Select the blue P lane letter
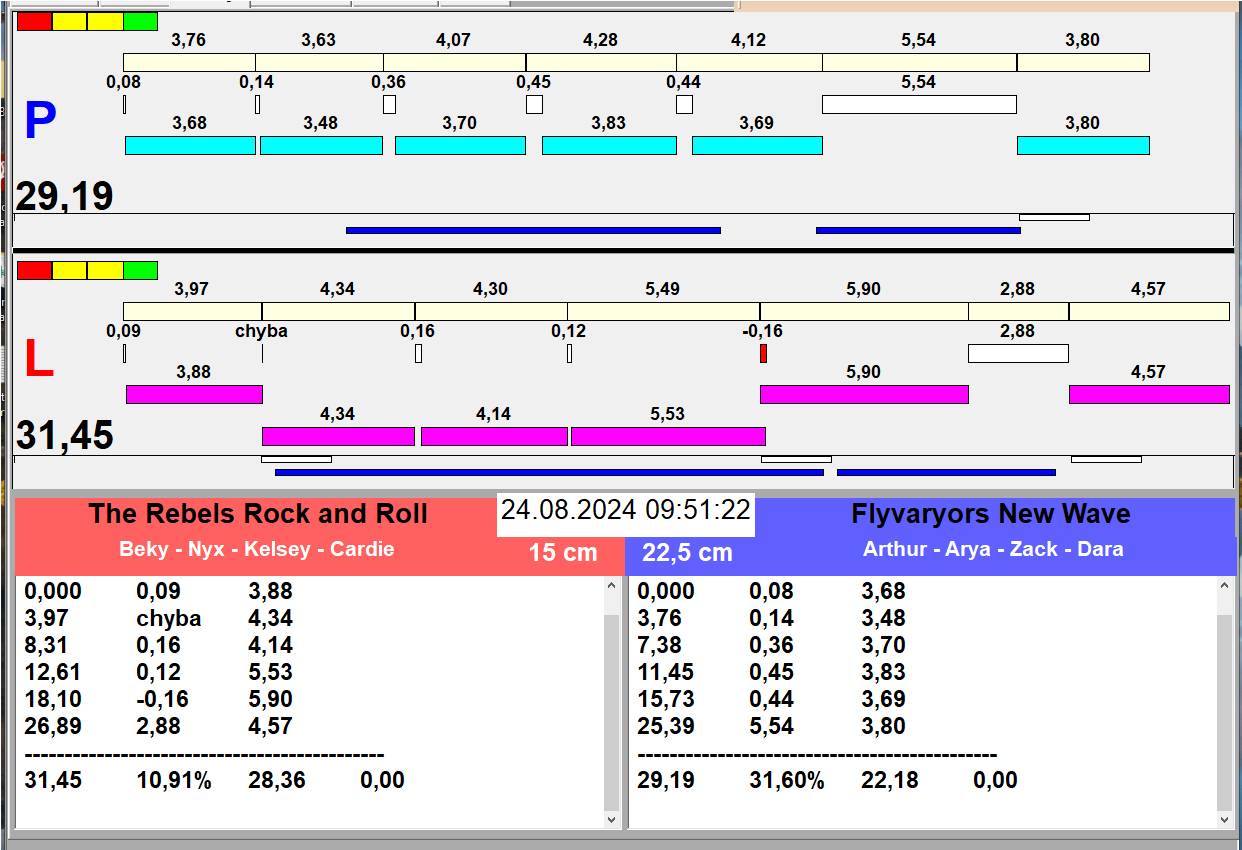The height and width of the screenshot is (850, 1242). 39,122
